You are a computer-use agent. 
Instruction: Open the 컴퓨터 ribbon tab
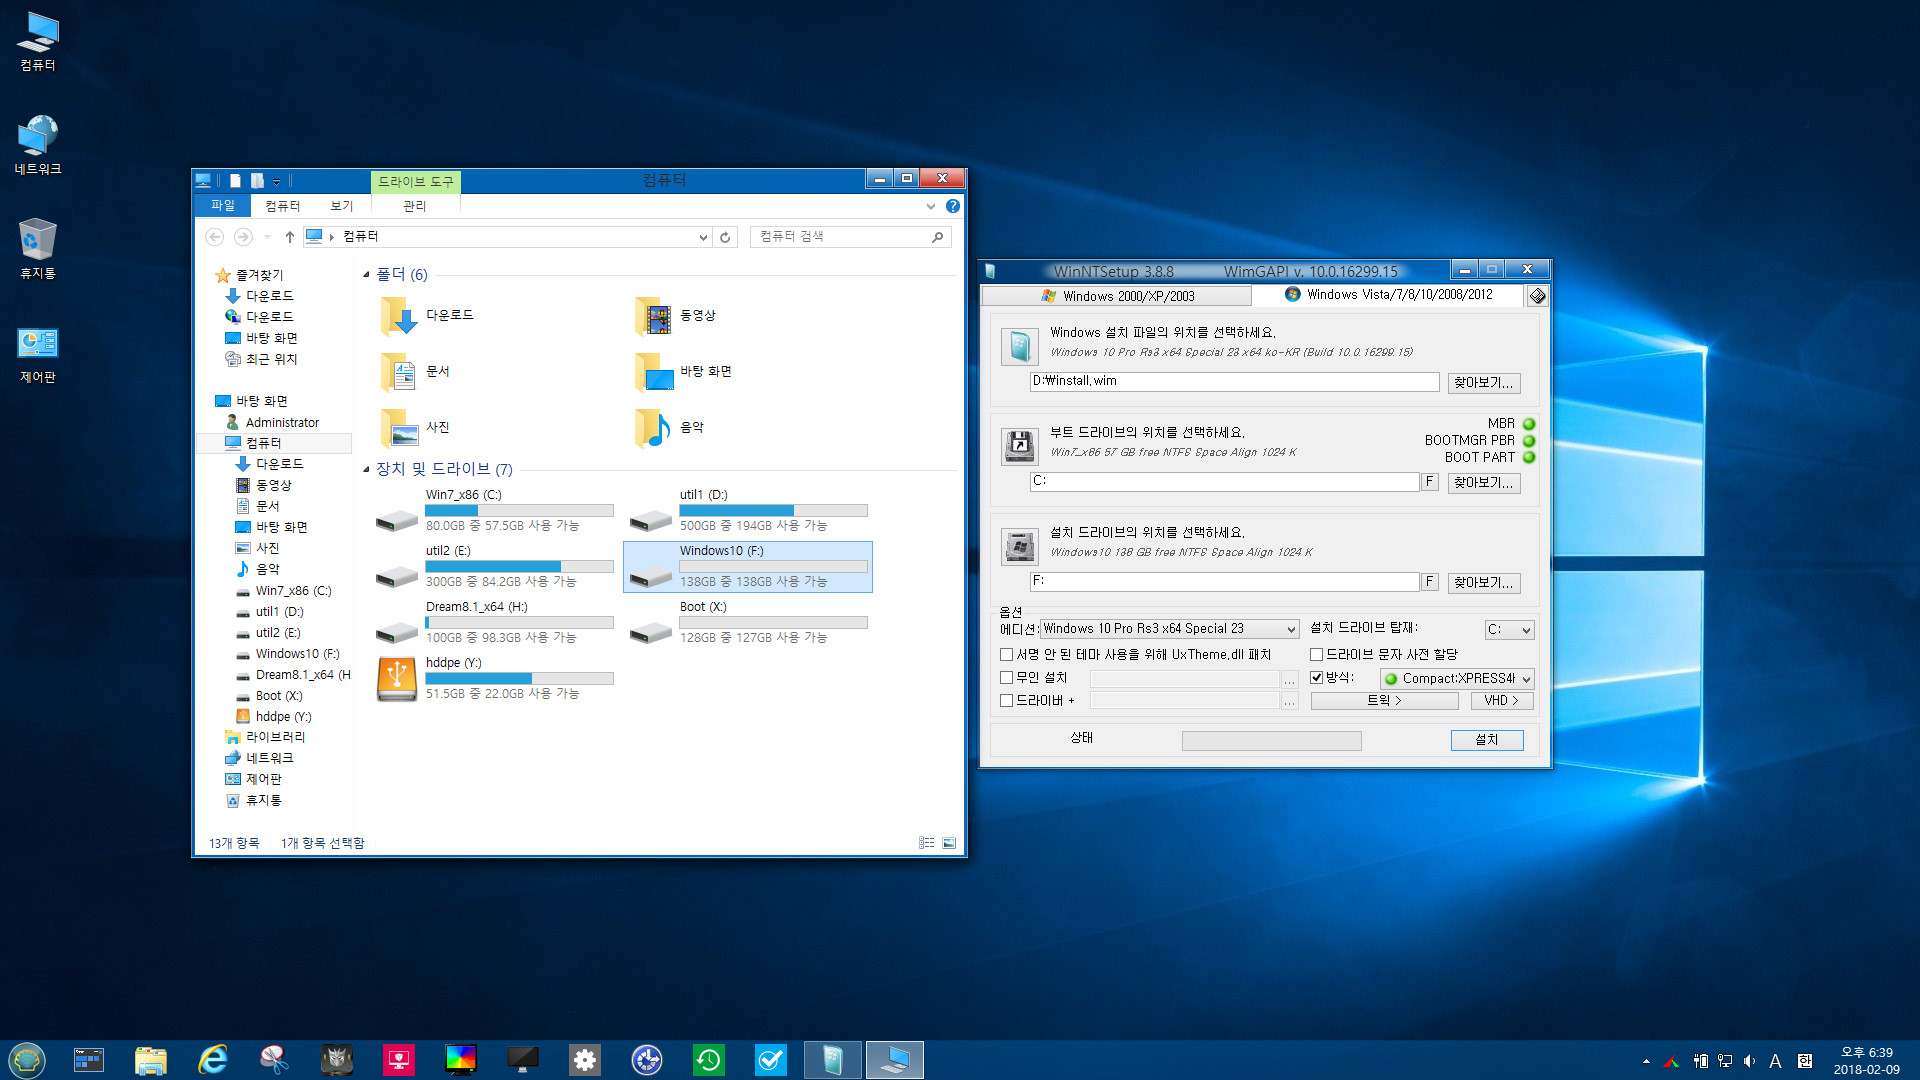[x=283, y=206]
